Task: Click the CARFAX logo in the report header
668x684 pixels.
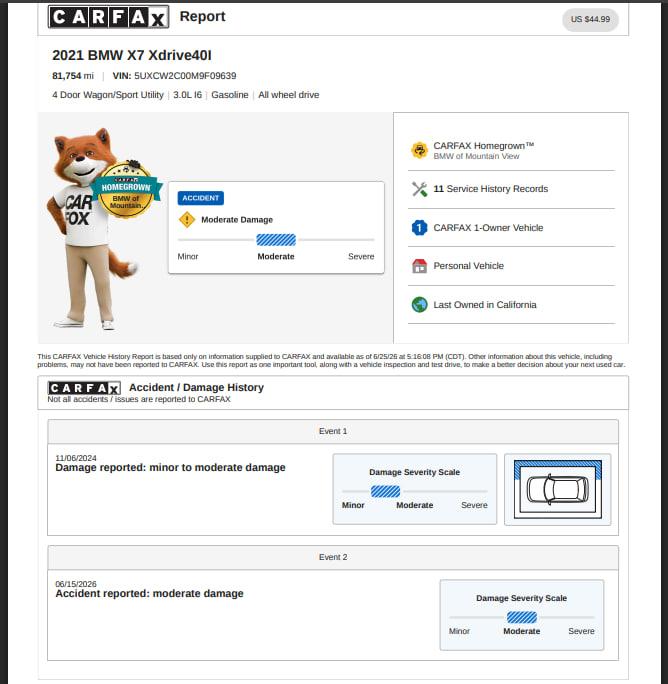Action: 108,17
